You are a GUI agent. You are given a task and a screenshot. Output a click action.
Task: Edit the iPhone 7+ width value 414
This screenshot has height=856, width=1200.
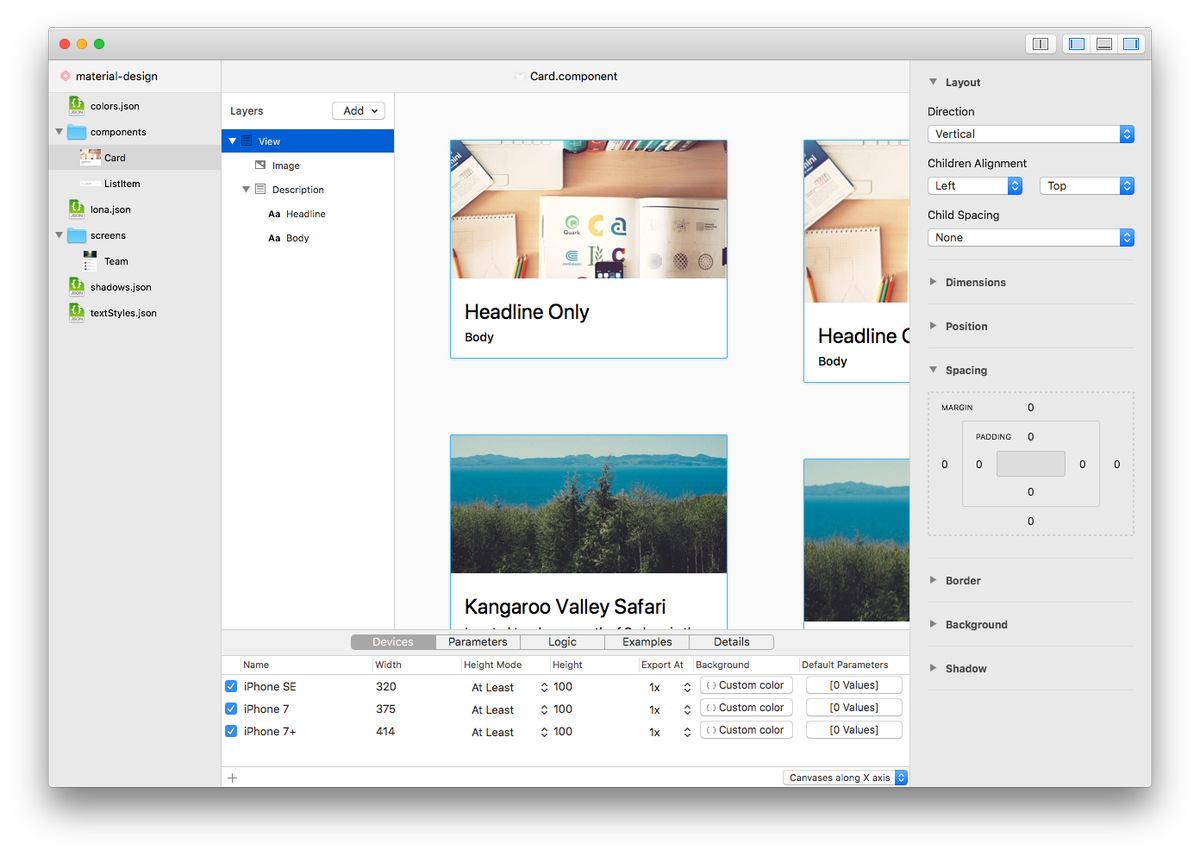point(385,731)
